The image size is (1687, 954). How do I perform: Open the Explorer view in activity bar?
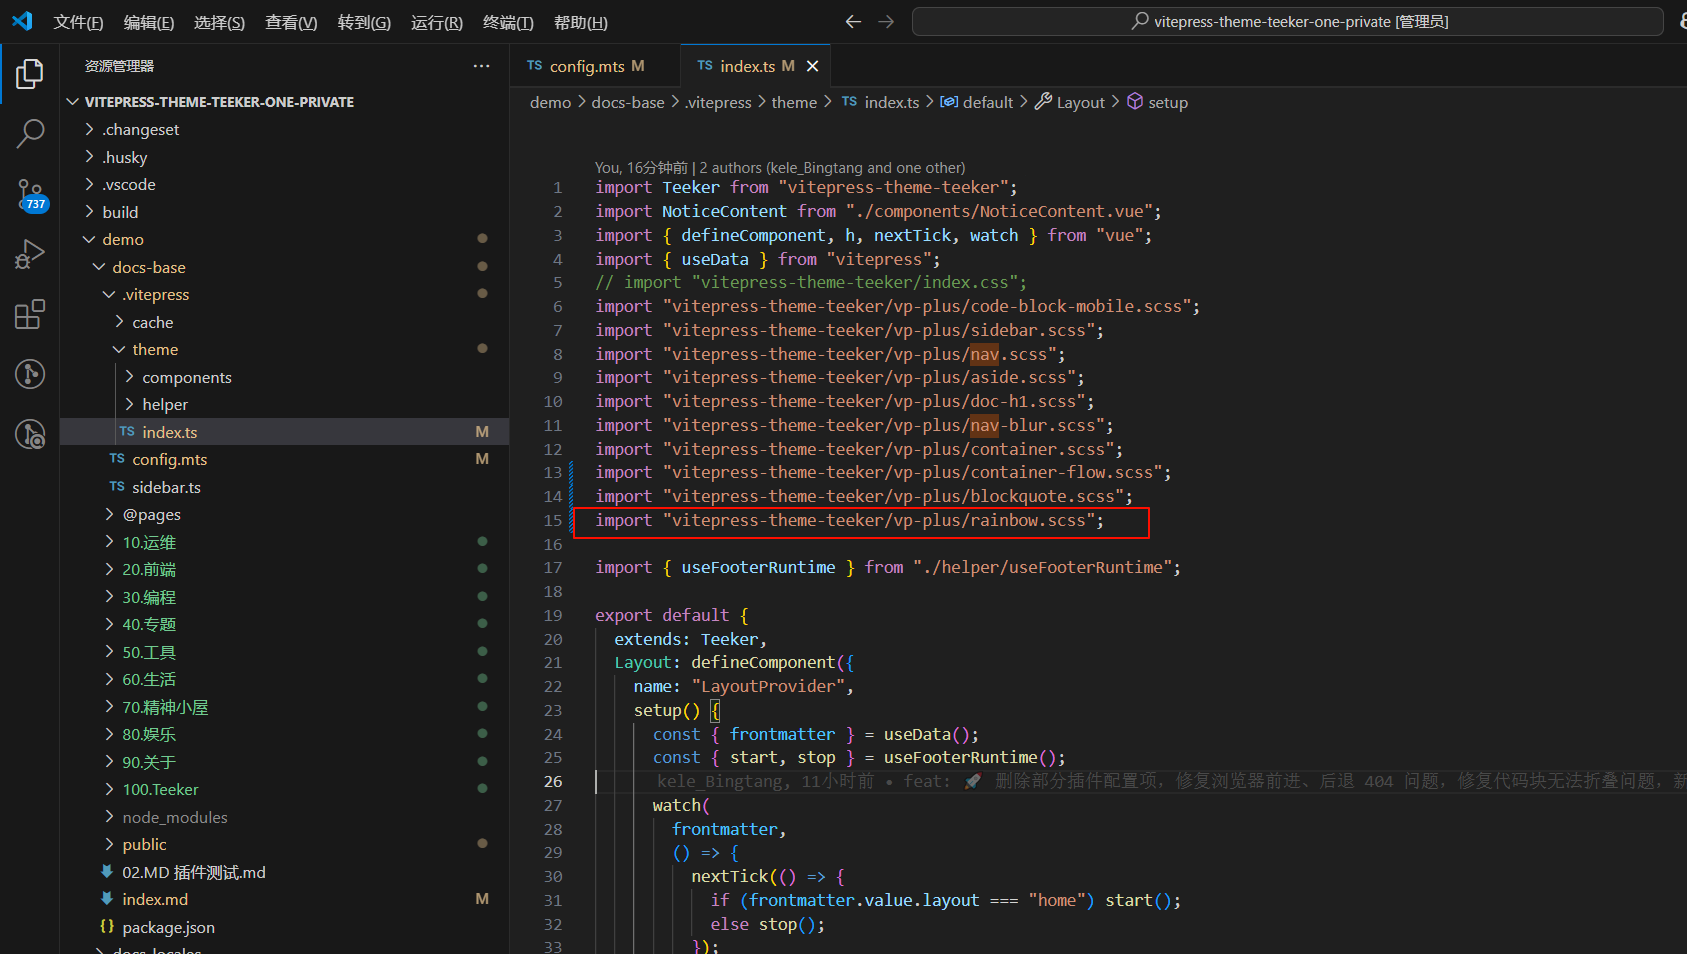(x=30, y=74)
